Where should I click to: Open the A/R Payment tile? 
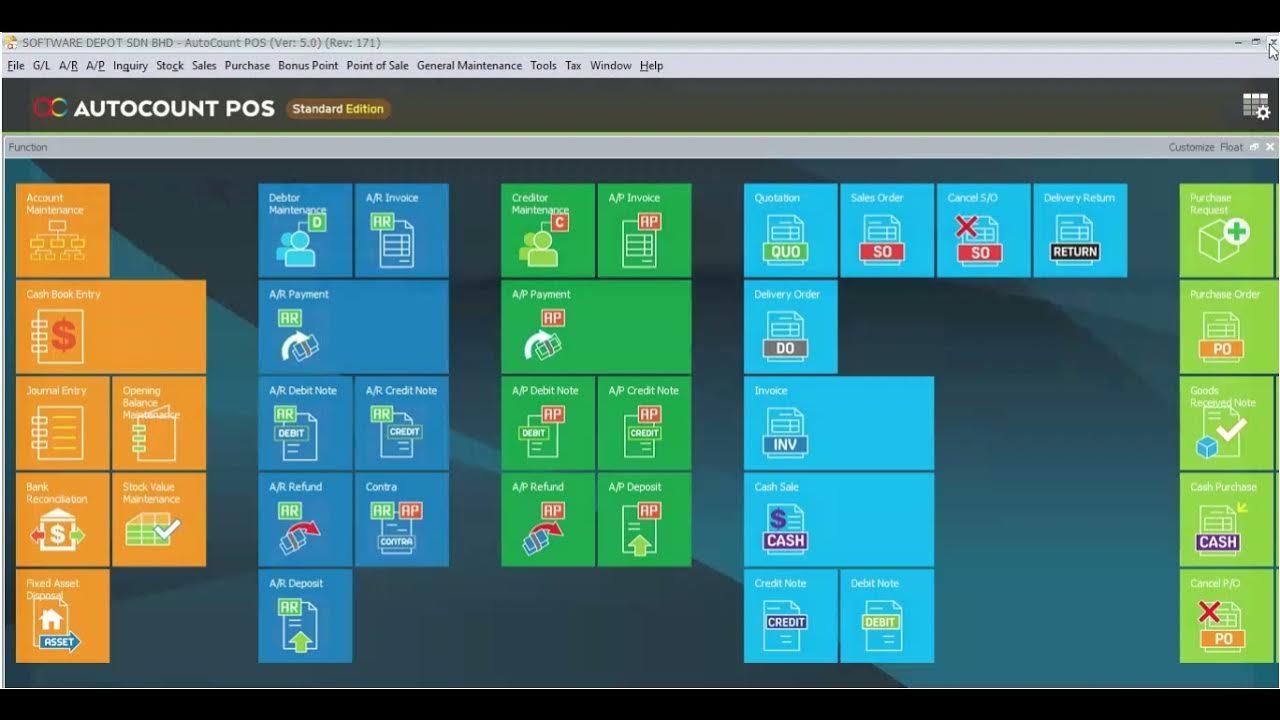point(354,326)
